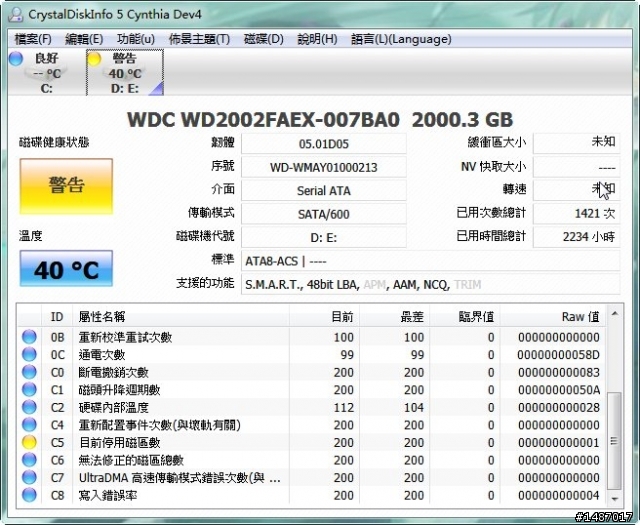The image size is (640, 525).
Task: Click the 屬性名稱 column header
Action: point(181,316)
